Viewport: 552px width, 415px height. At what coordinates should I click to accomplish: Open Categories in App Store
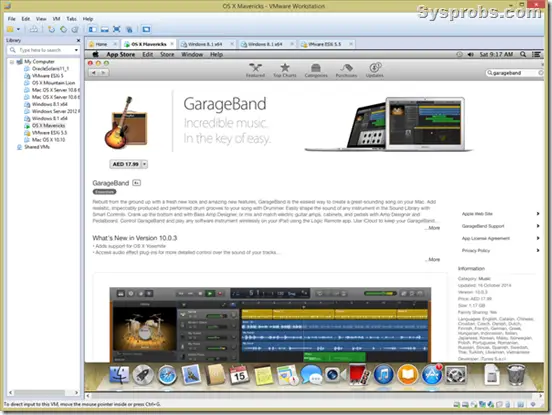tap(316, 70)
